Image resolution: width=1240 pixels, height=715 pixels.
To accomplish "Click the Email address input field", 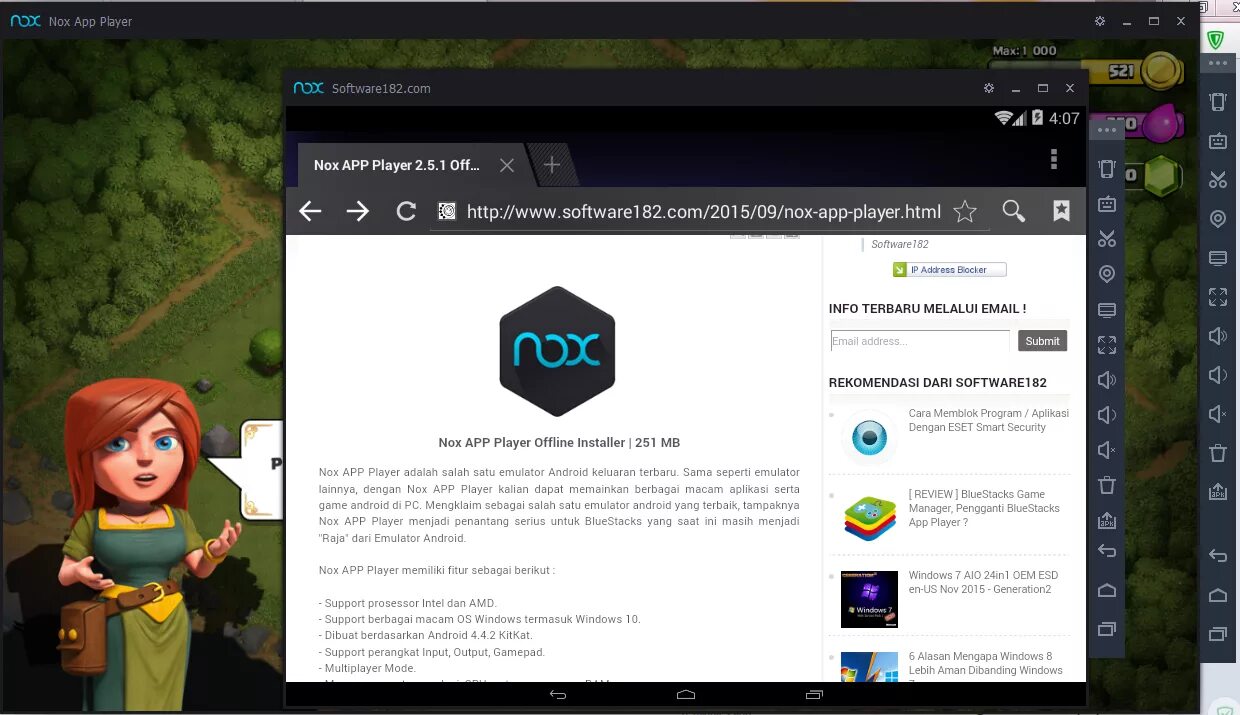I will click(x=920, y=341).
